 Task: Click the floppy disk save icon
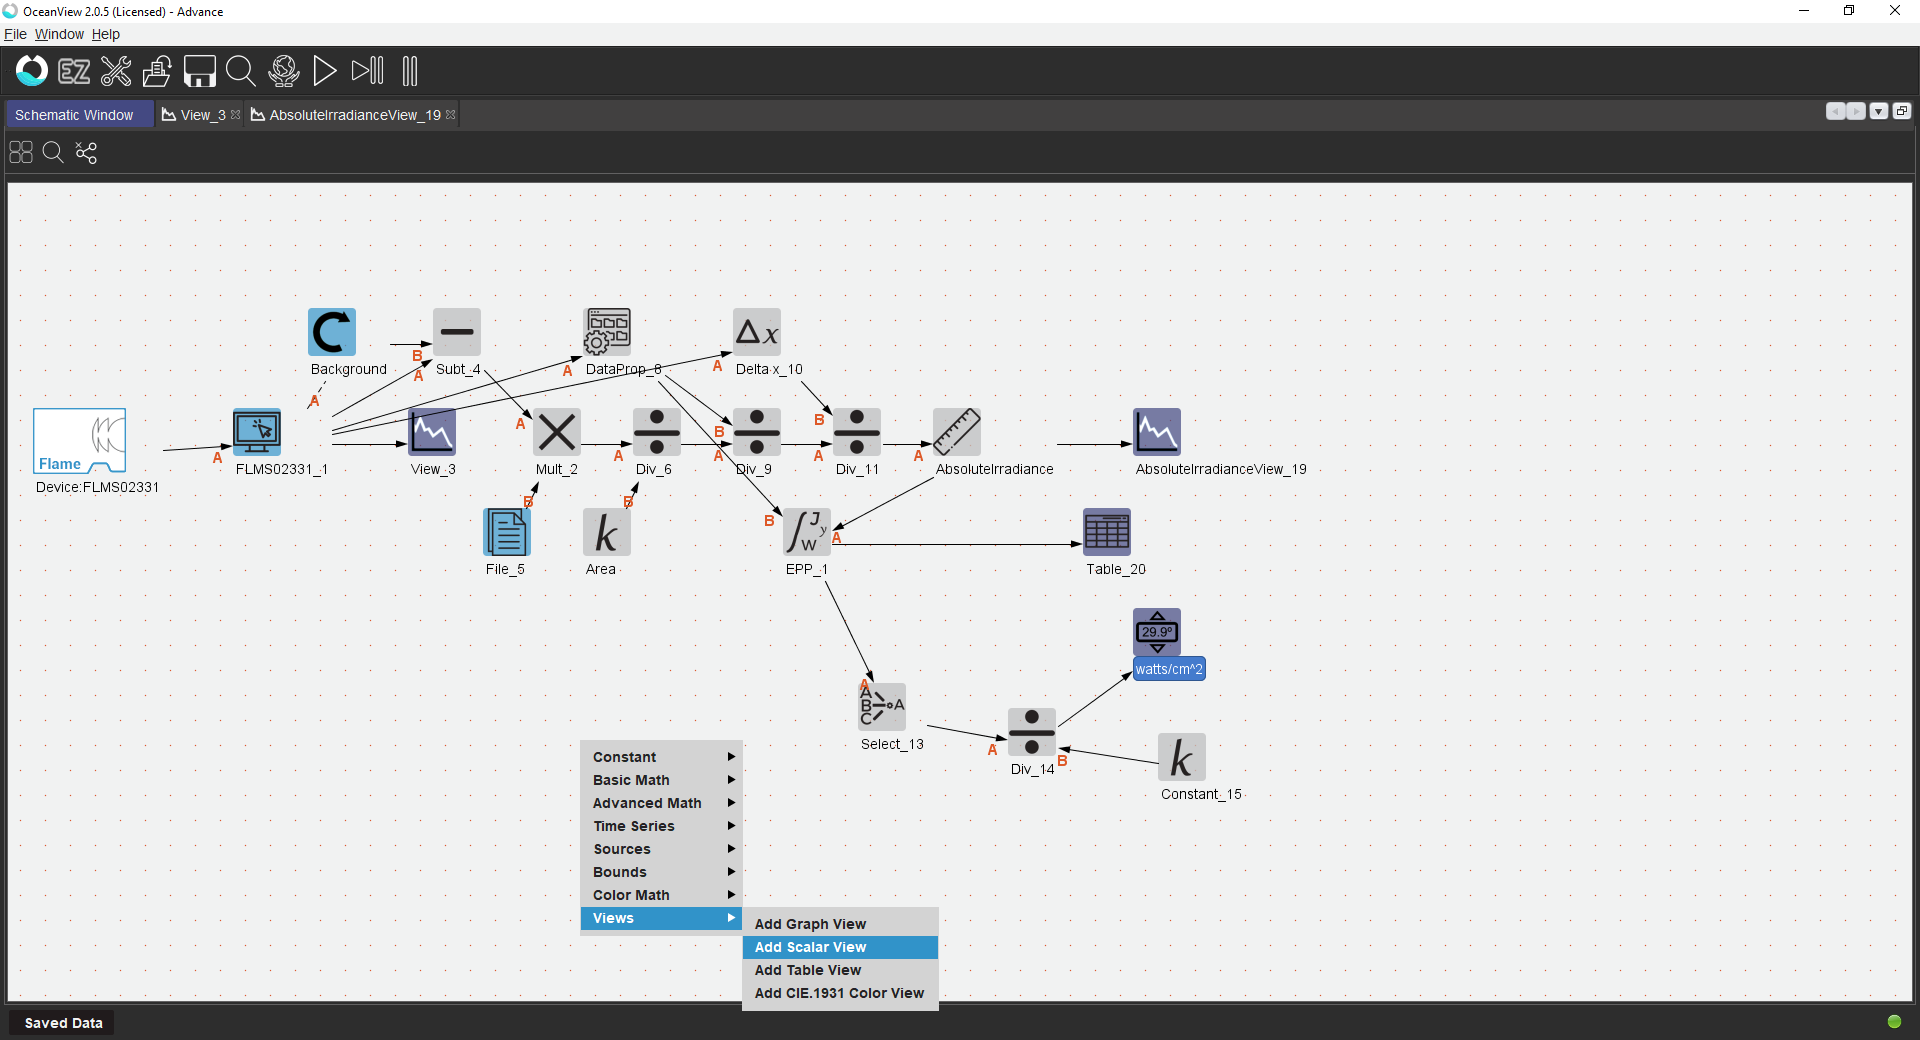point(199,71)
